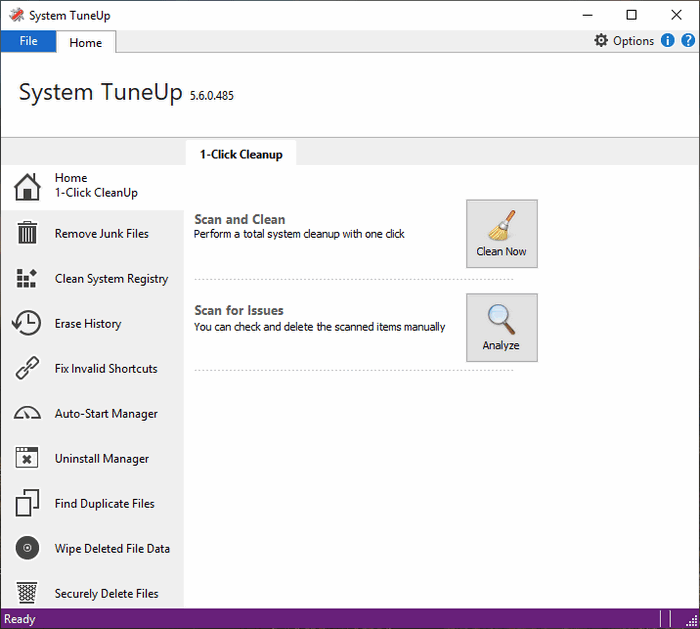700x629 pixels.
Task: Go to Remove Junk Files label
Action: click(x=102, y=233)
